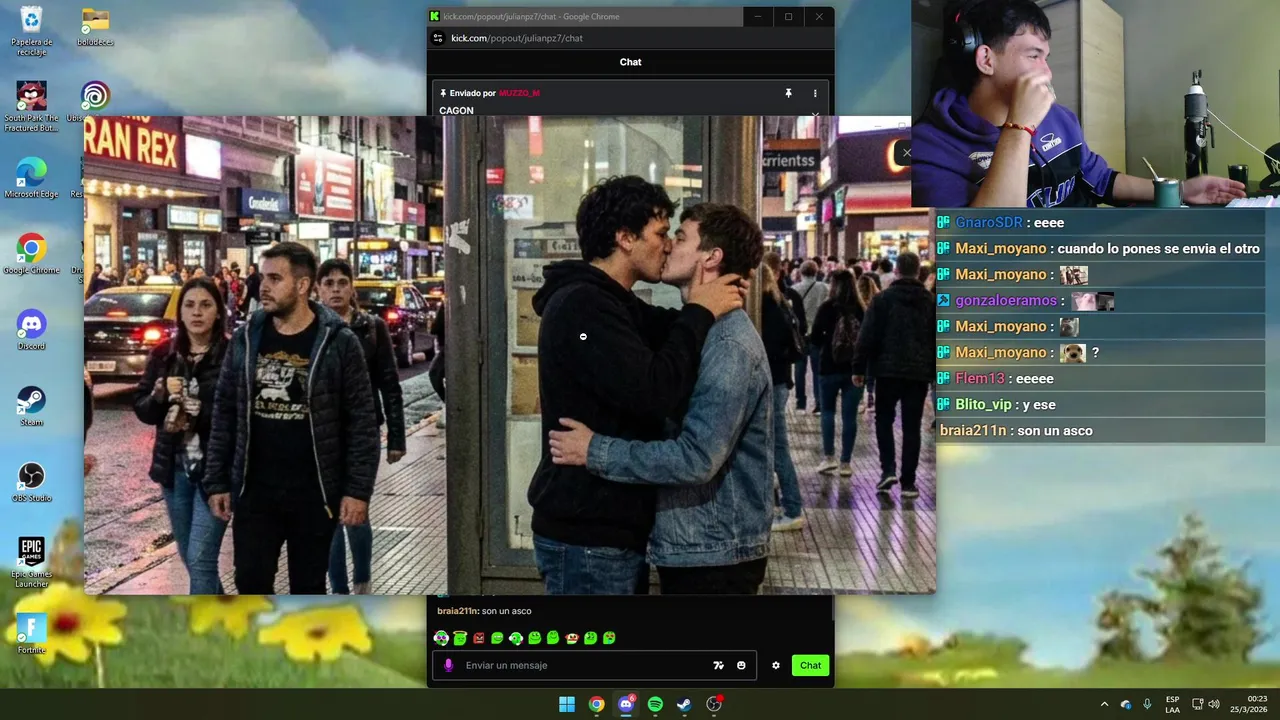Open Spotify from the taskbar
The height and width of the screenshot is (720, 1280).
tap(655, 704)
